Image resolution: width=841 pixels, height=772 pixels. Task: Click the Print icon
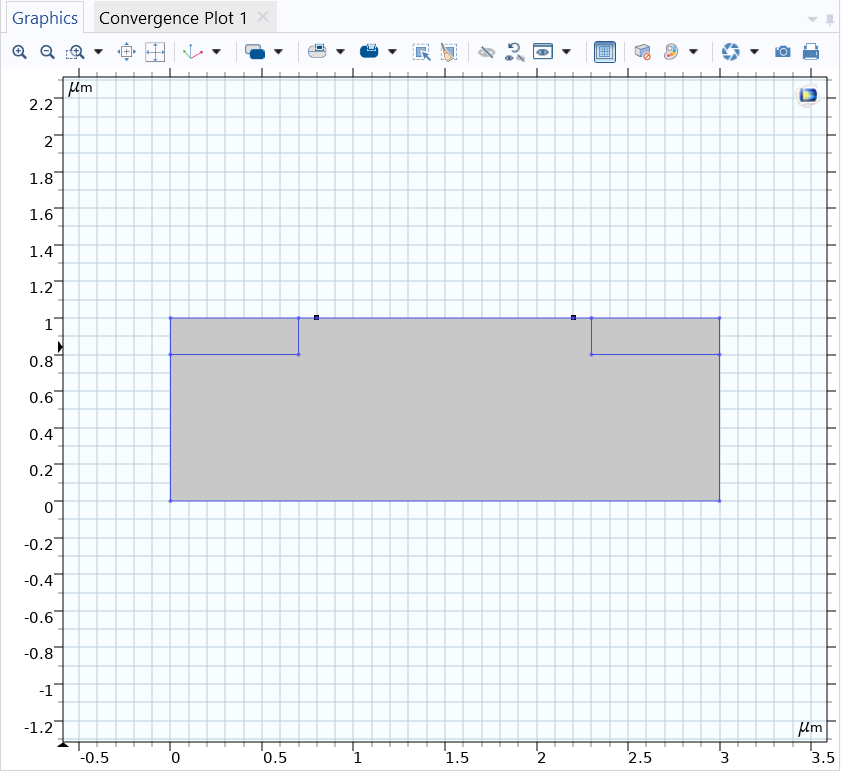tap(811, 52)
